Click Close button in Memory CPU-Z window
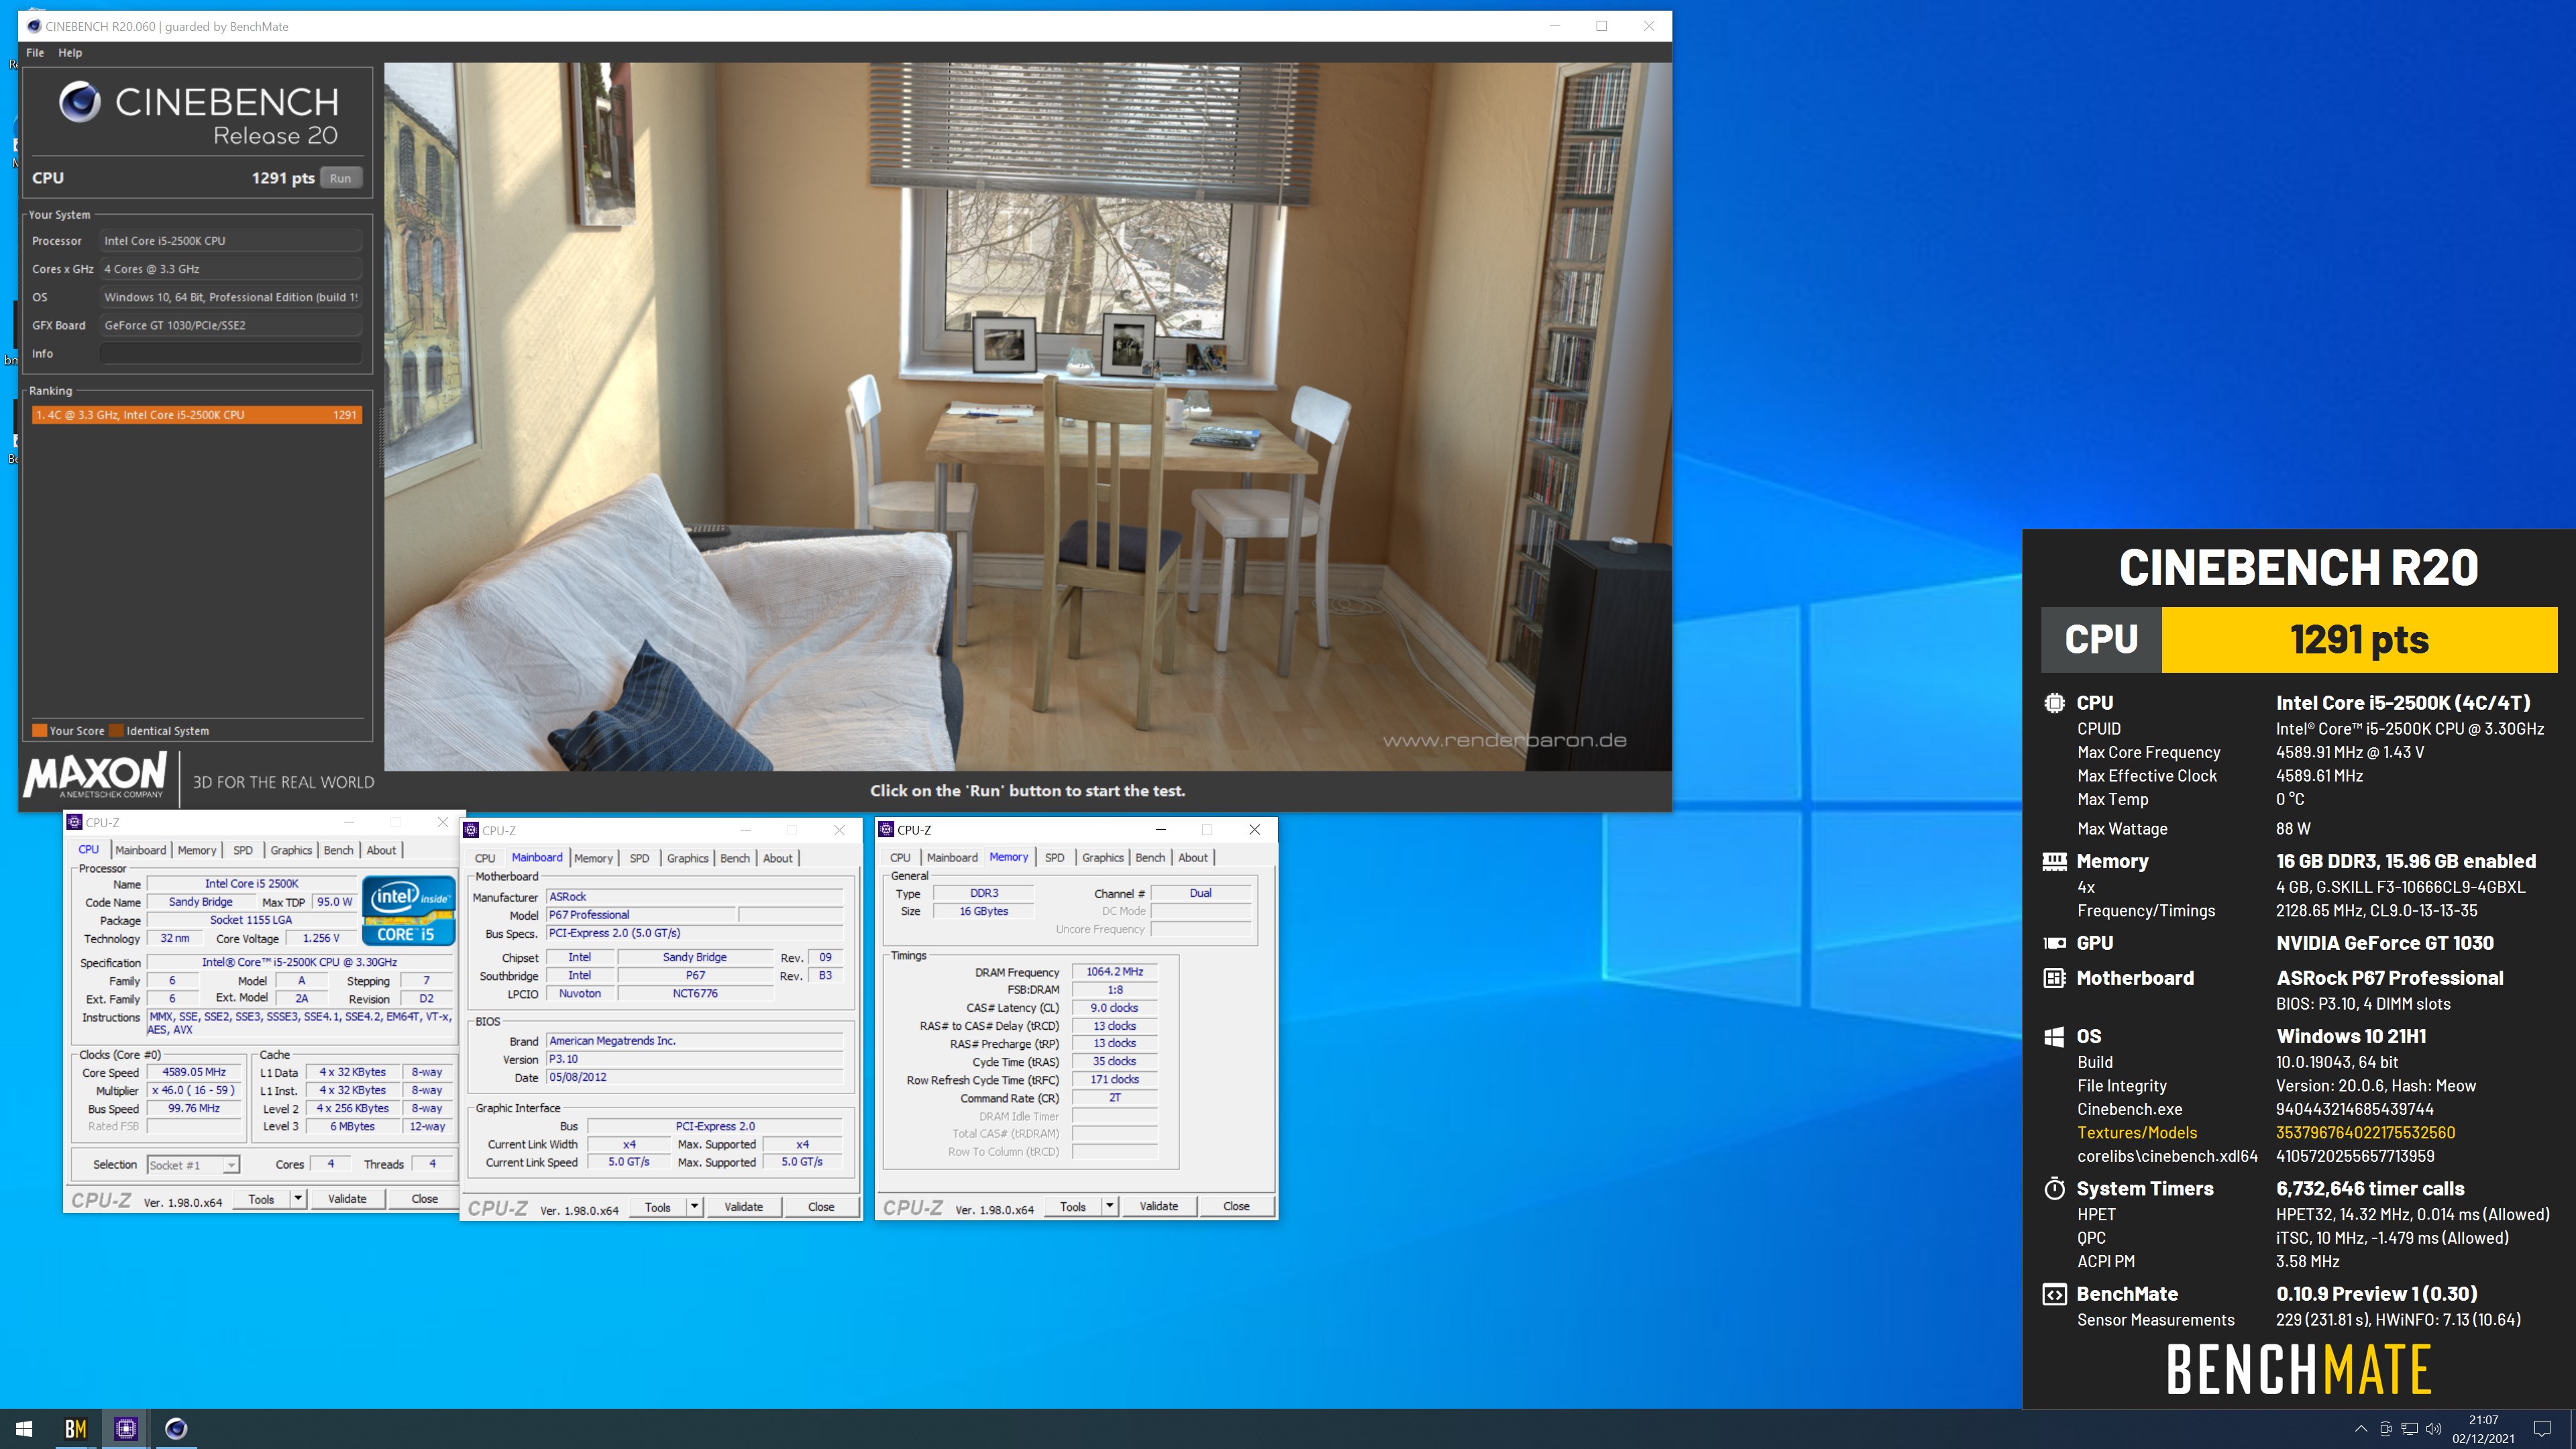 click(1236, 1206)
